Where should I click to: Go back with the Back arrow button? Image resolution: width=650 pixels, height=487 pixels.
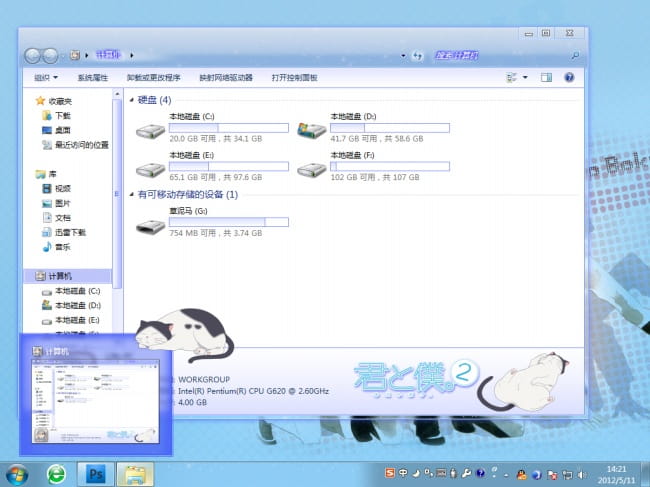[32, 56]
